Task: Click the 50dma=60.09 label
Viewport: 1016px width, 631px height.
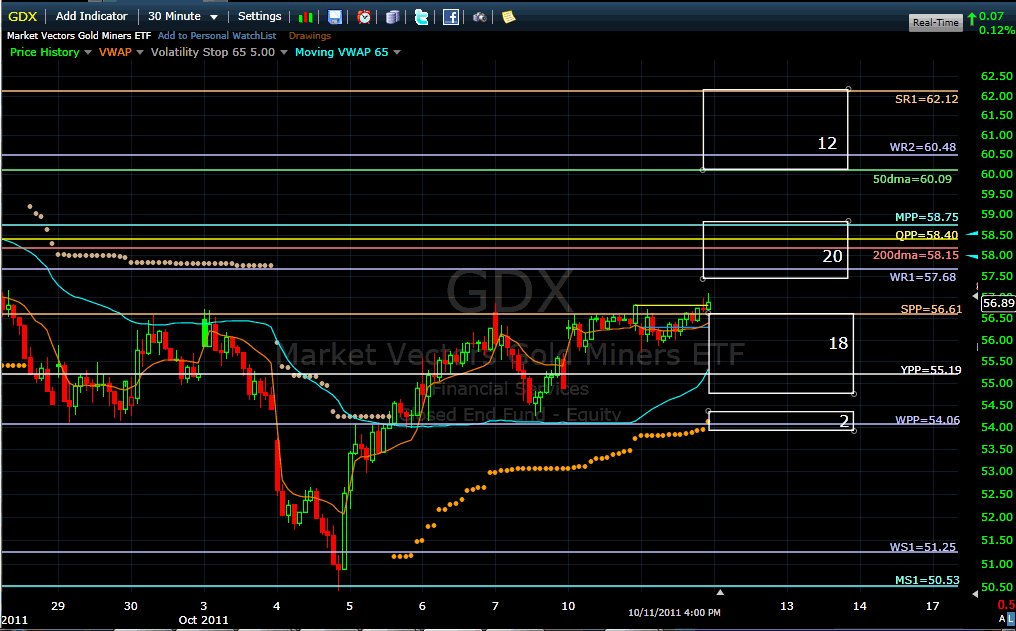Action: [912, 179]
